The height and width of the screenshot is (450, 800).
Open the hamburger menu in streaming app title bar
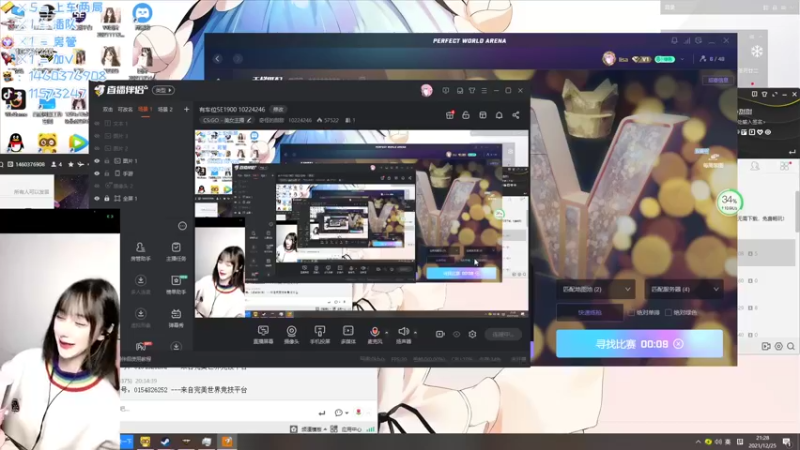[484, 90]
